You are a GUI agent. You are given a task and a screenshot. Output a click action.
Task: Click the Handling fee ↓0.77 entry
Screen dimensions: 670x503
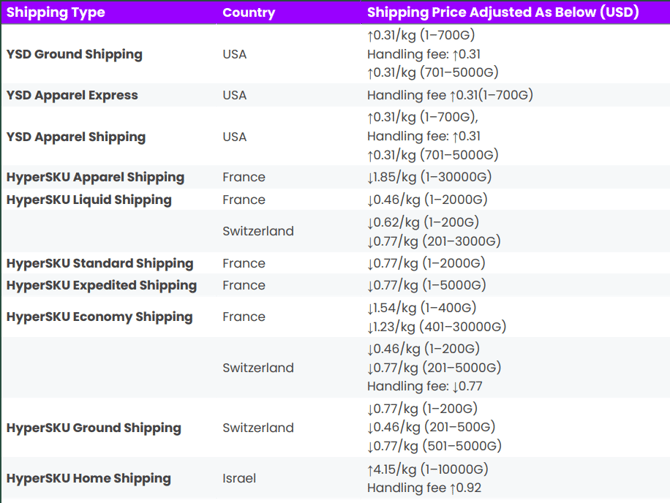(425, 386)
